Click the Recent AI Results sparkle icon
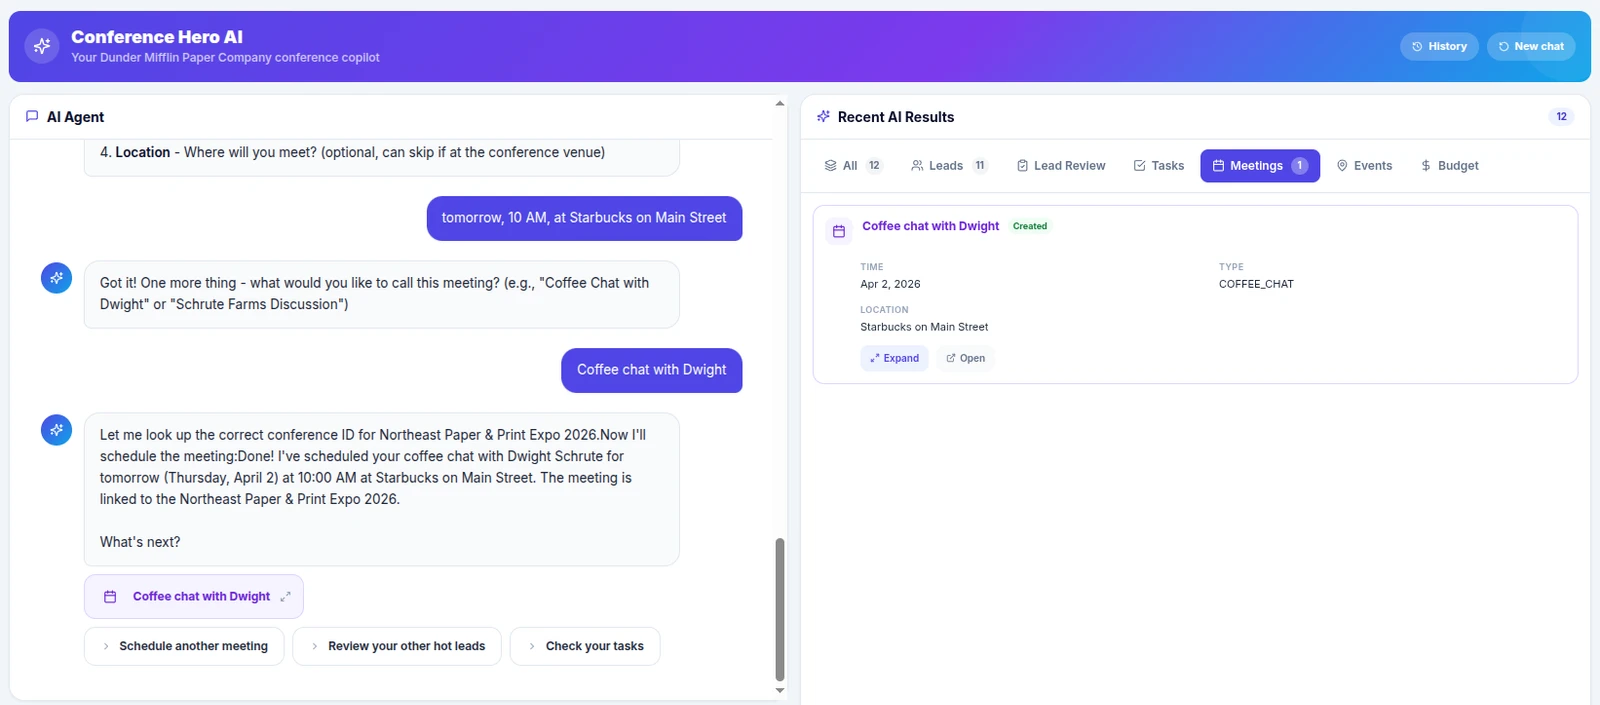The image size is (1600, 705). [823, 117]
